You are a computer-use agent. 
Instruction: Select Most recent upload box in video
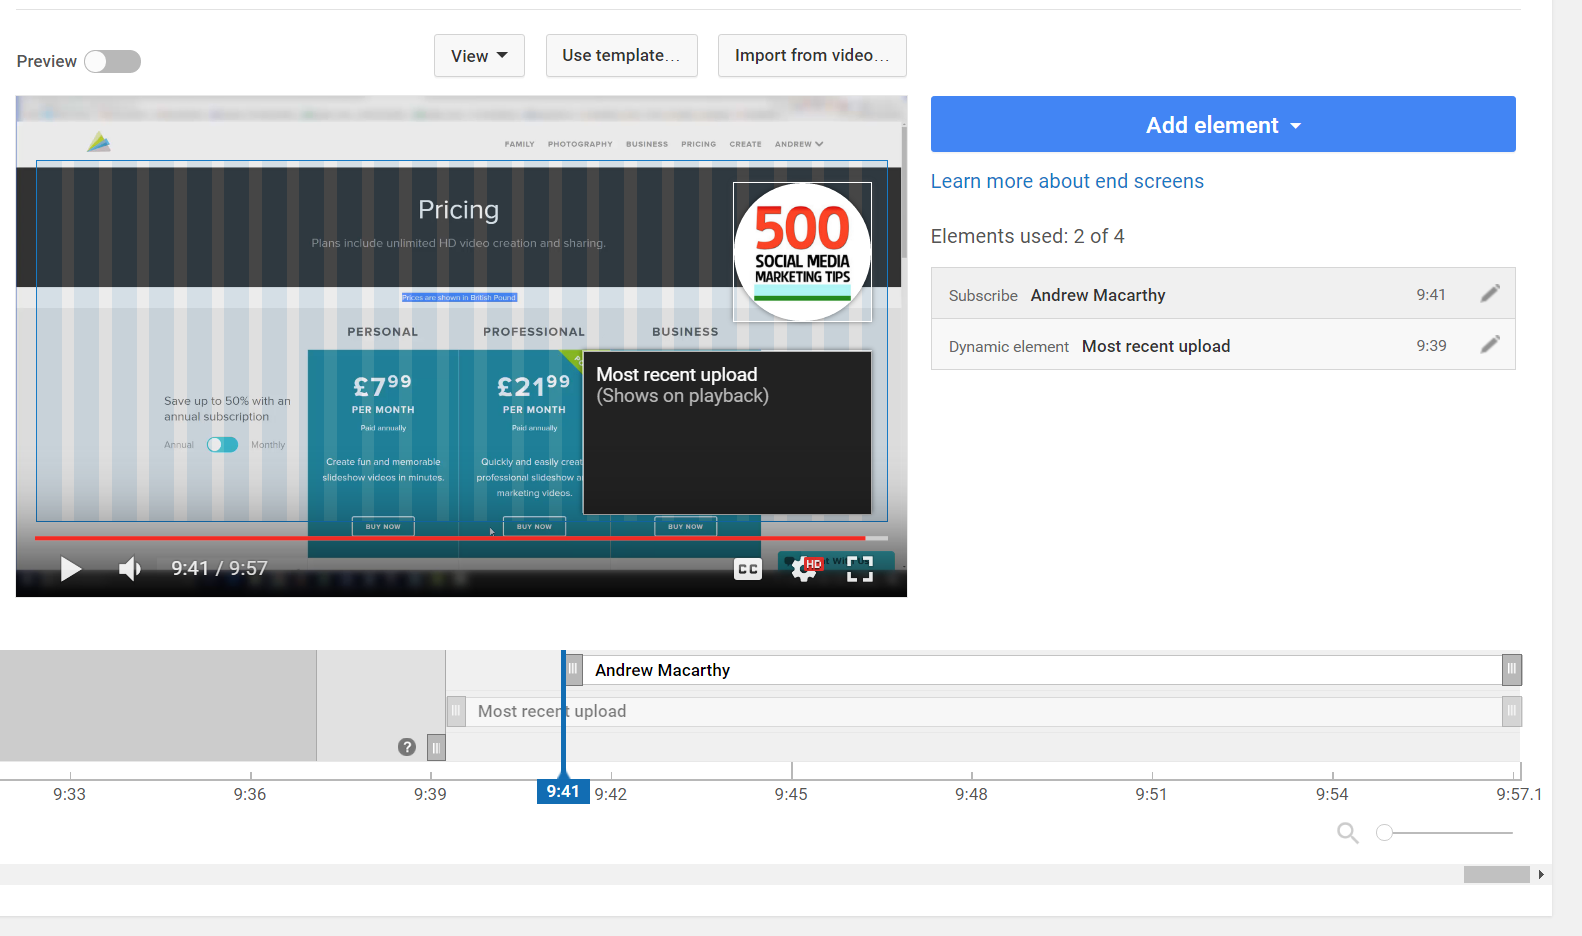[x=727, y=432]
